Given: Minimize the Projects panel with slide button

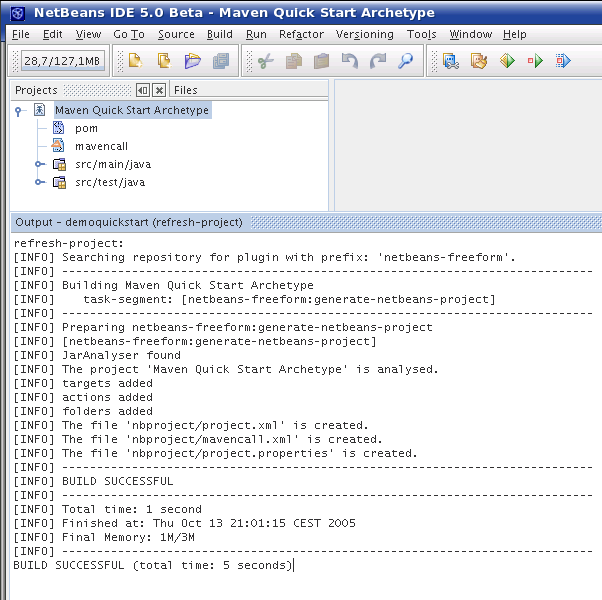Looking at the screenshot, I should 143,90.
